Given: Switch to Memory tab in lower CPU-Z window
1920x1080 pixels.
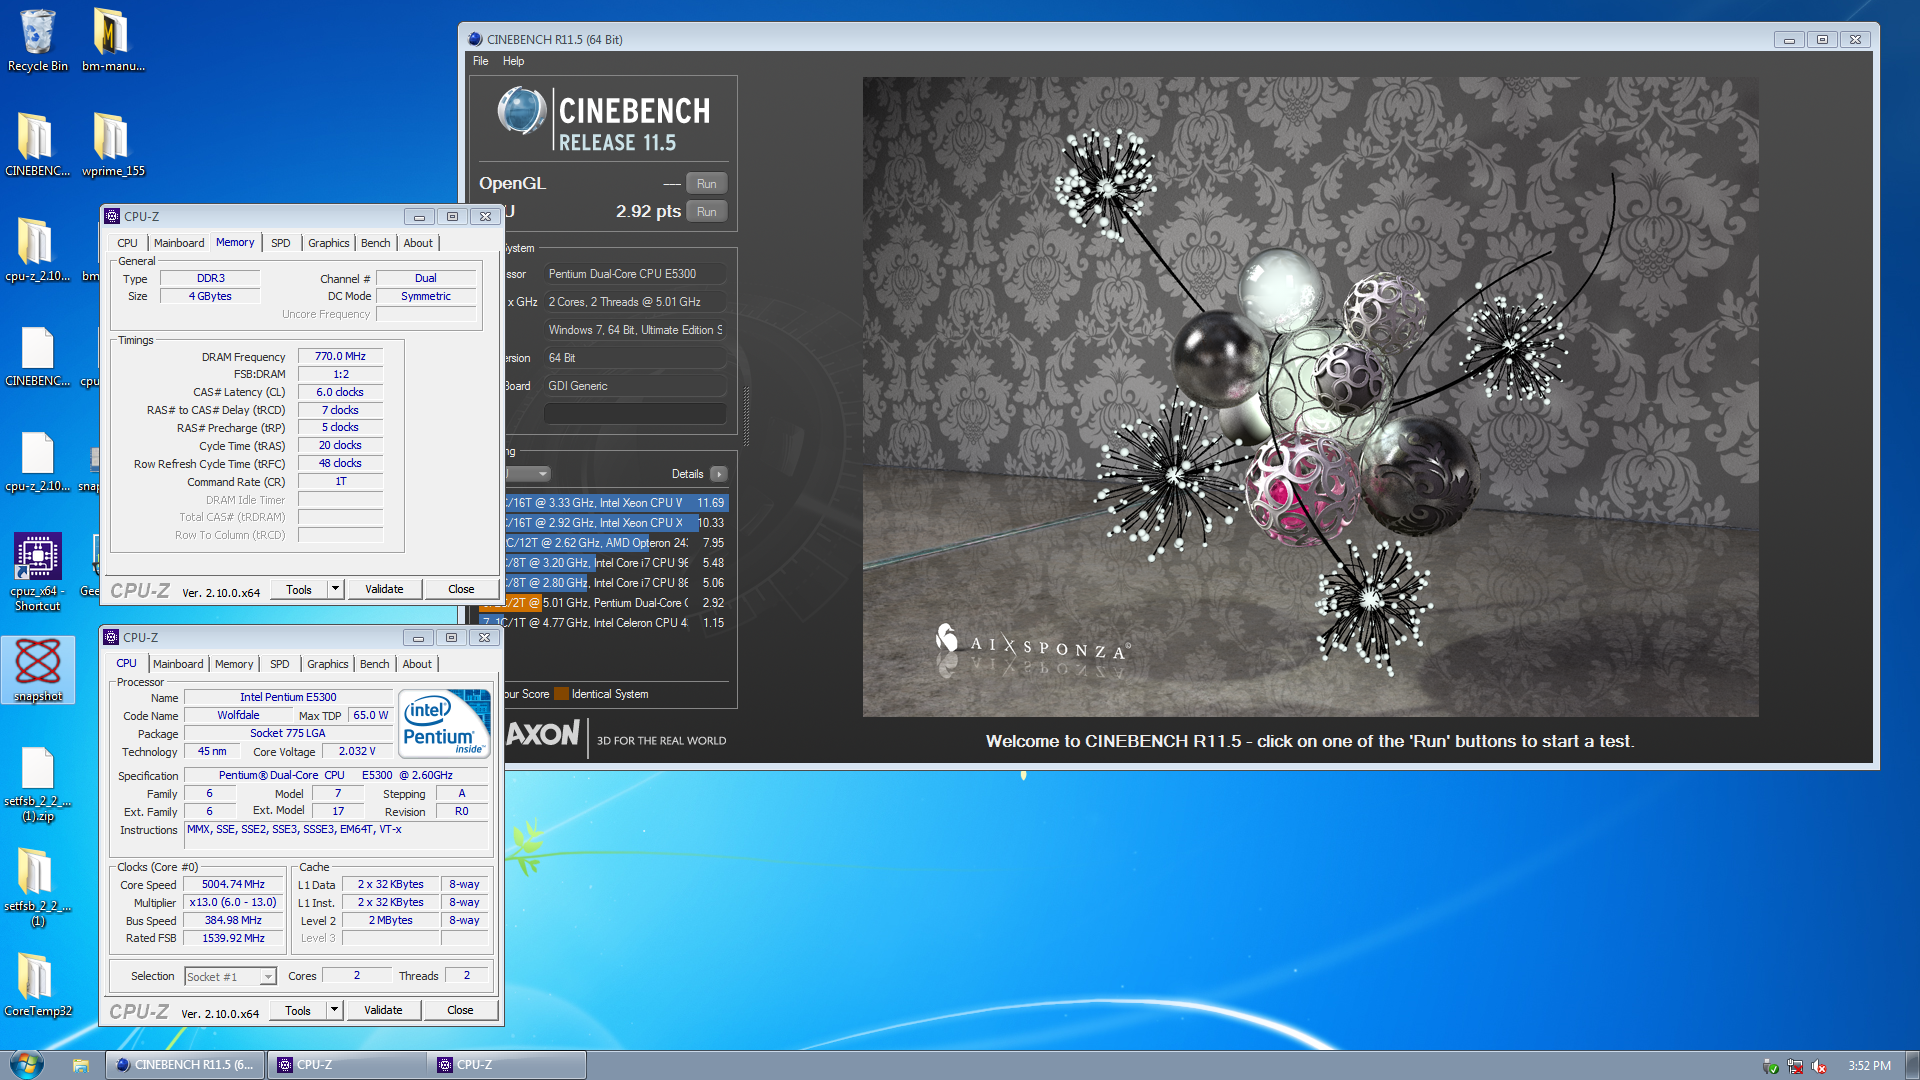Looking at the screenshot, I should point(234,664).
